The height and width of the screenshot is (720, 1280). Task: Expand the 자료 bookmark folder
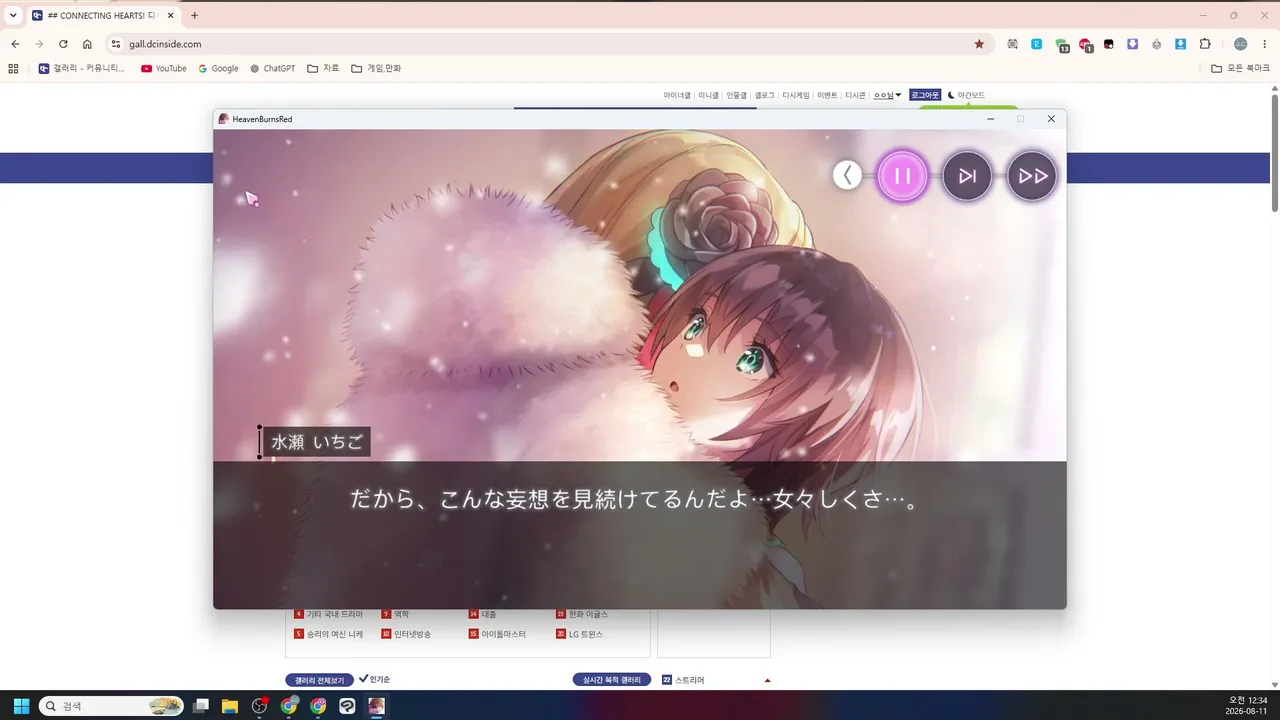tap(323, 69)
